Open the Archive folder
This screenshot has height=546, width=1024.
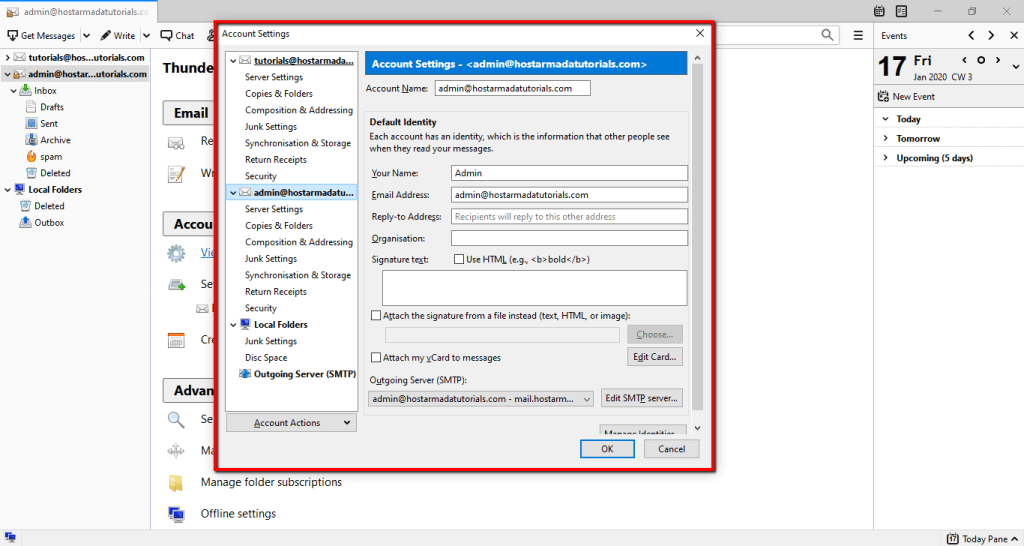pos(55,140)
